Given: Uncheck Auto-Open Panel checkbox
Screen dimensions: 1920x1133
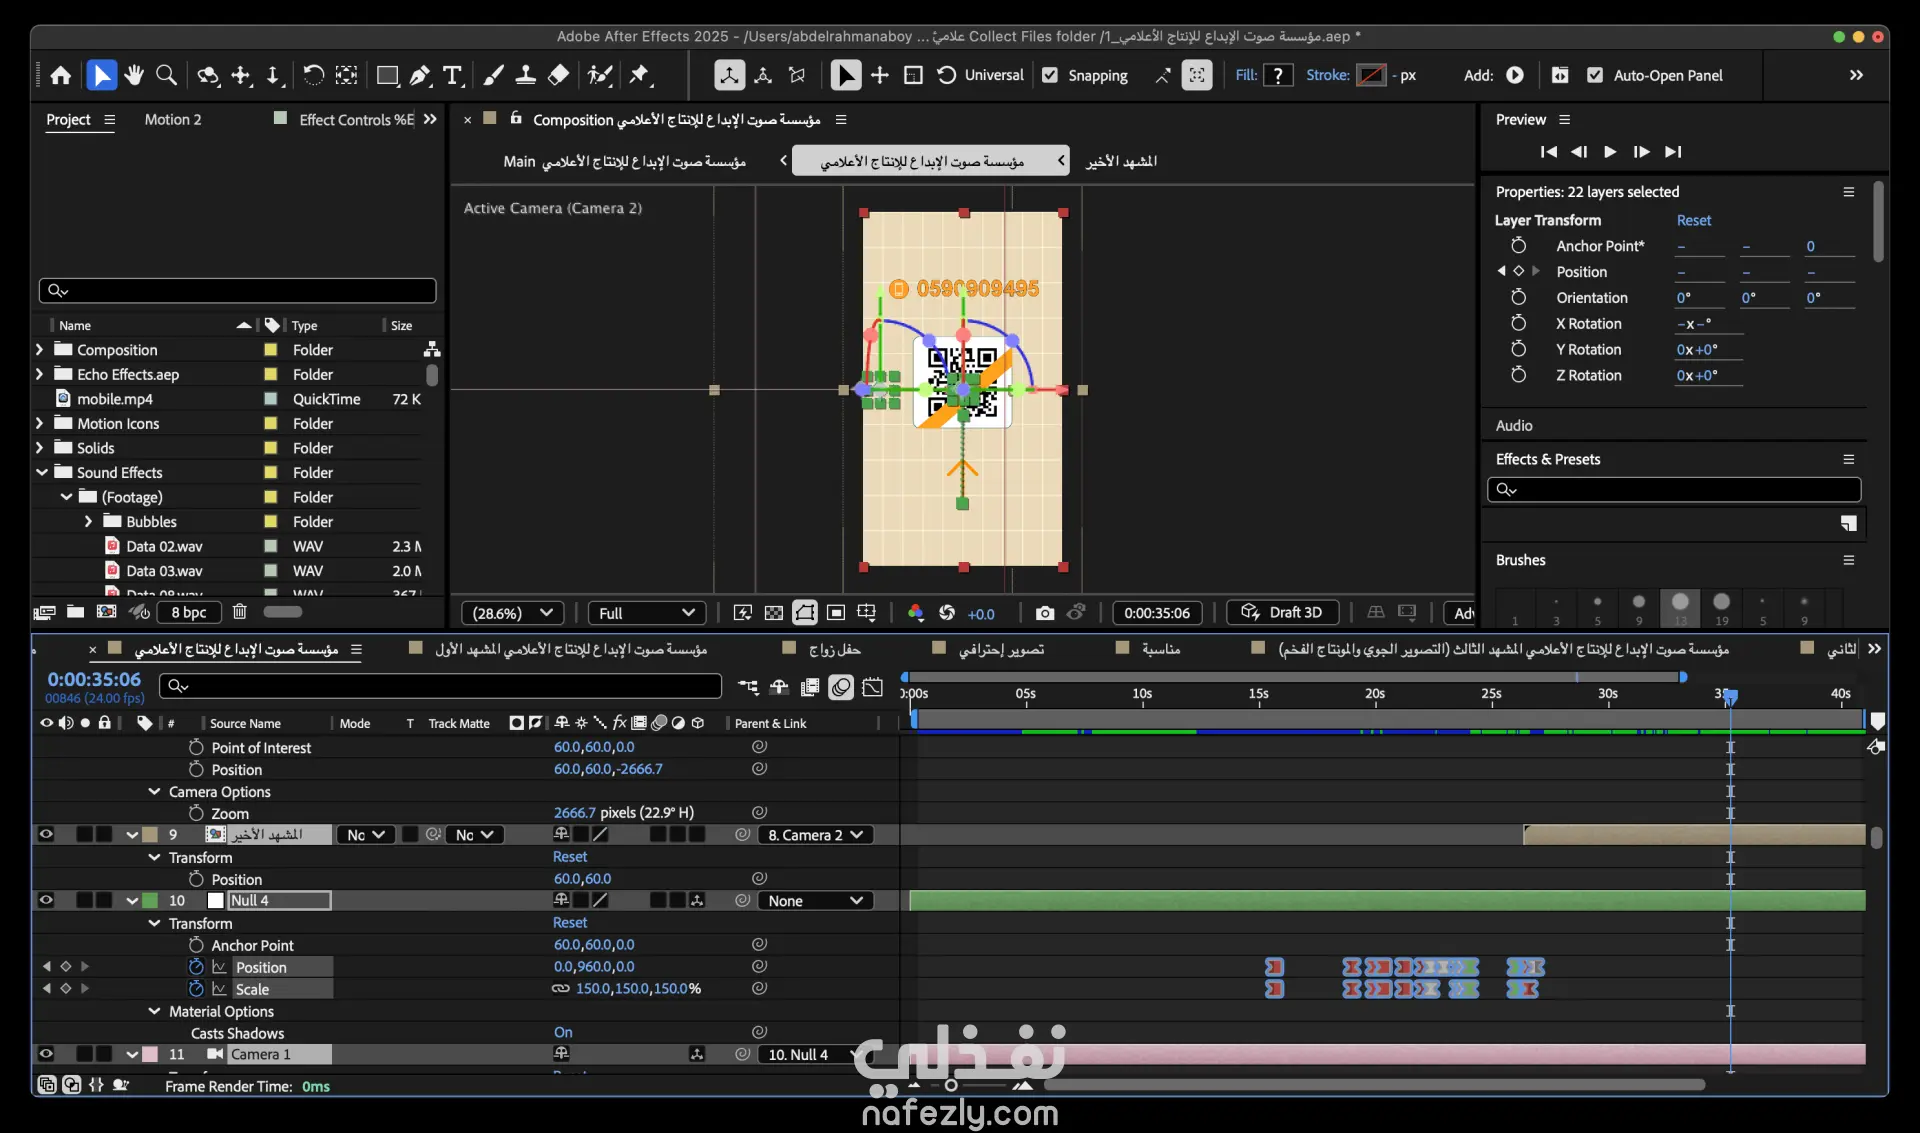Looking at the screenshot, I should [x=1595, y=75].
